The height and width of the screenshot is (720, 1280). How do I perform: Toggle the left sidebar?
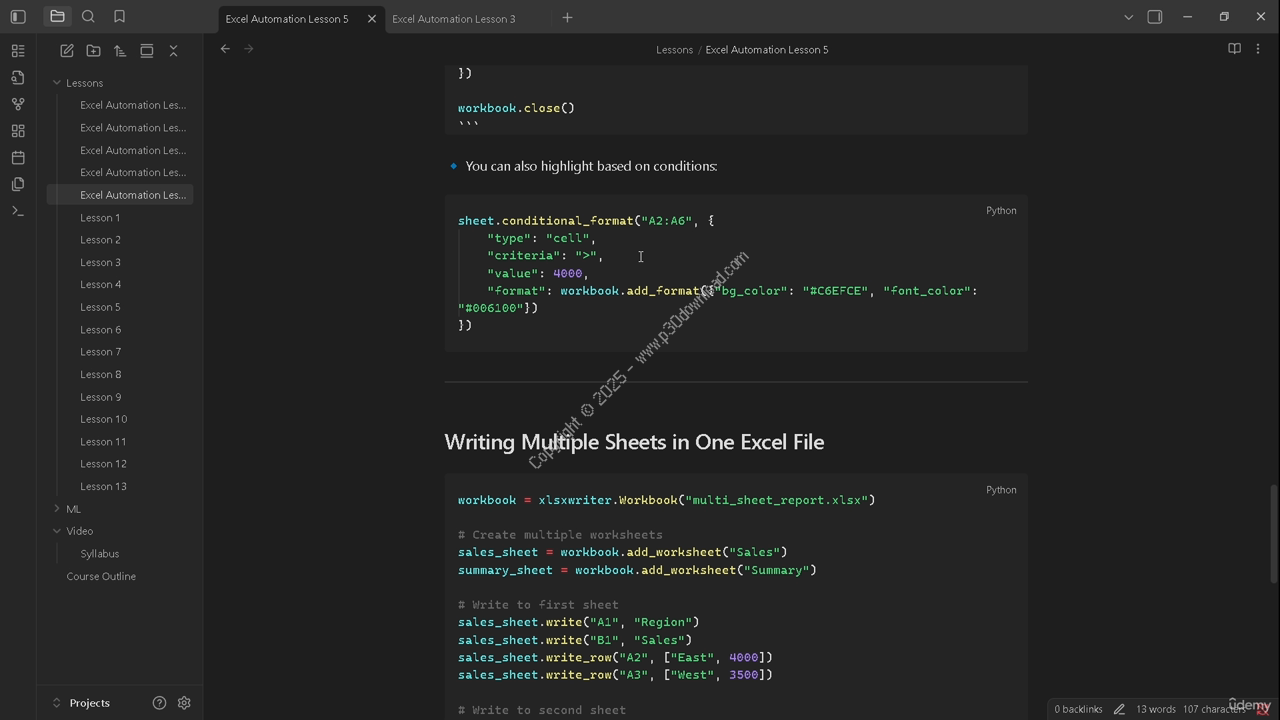18,17
